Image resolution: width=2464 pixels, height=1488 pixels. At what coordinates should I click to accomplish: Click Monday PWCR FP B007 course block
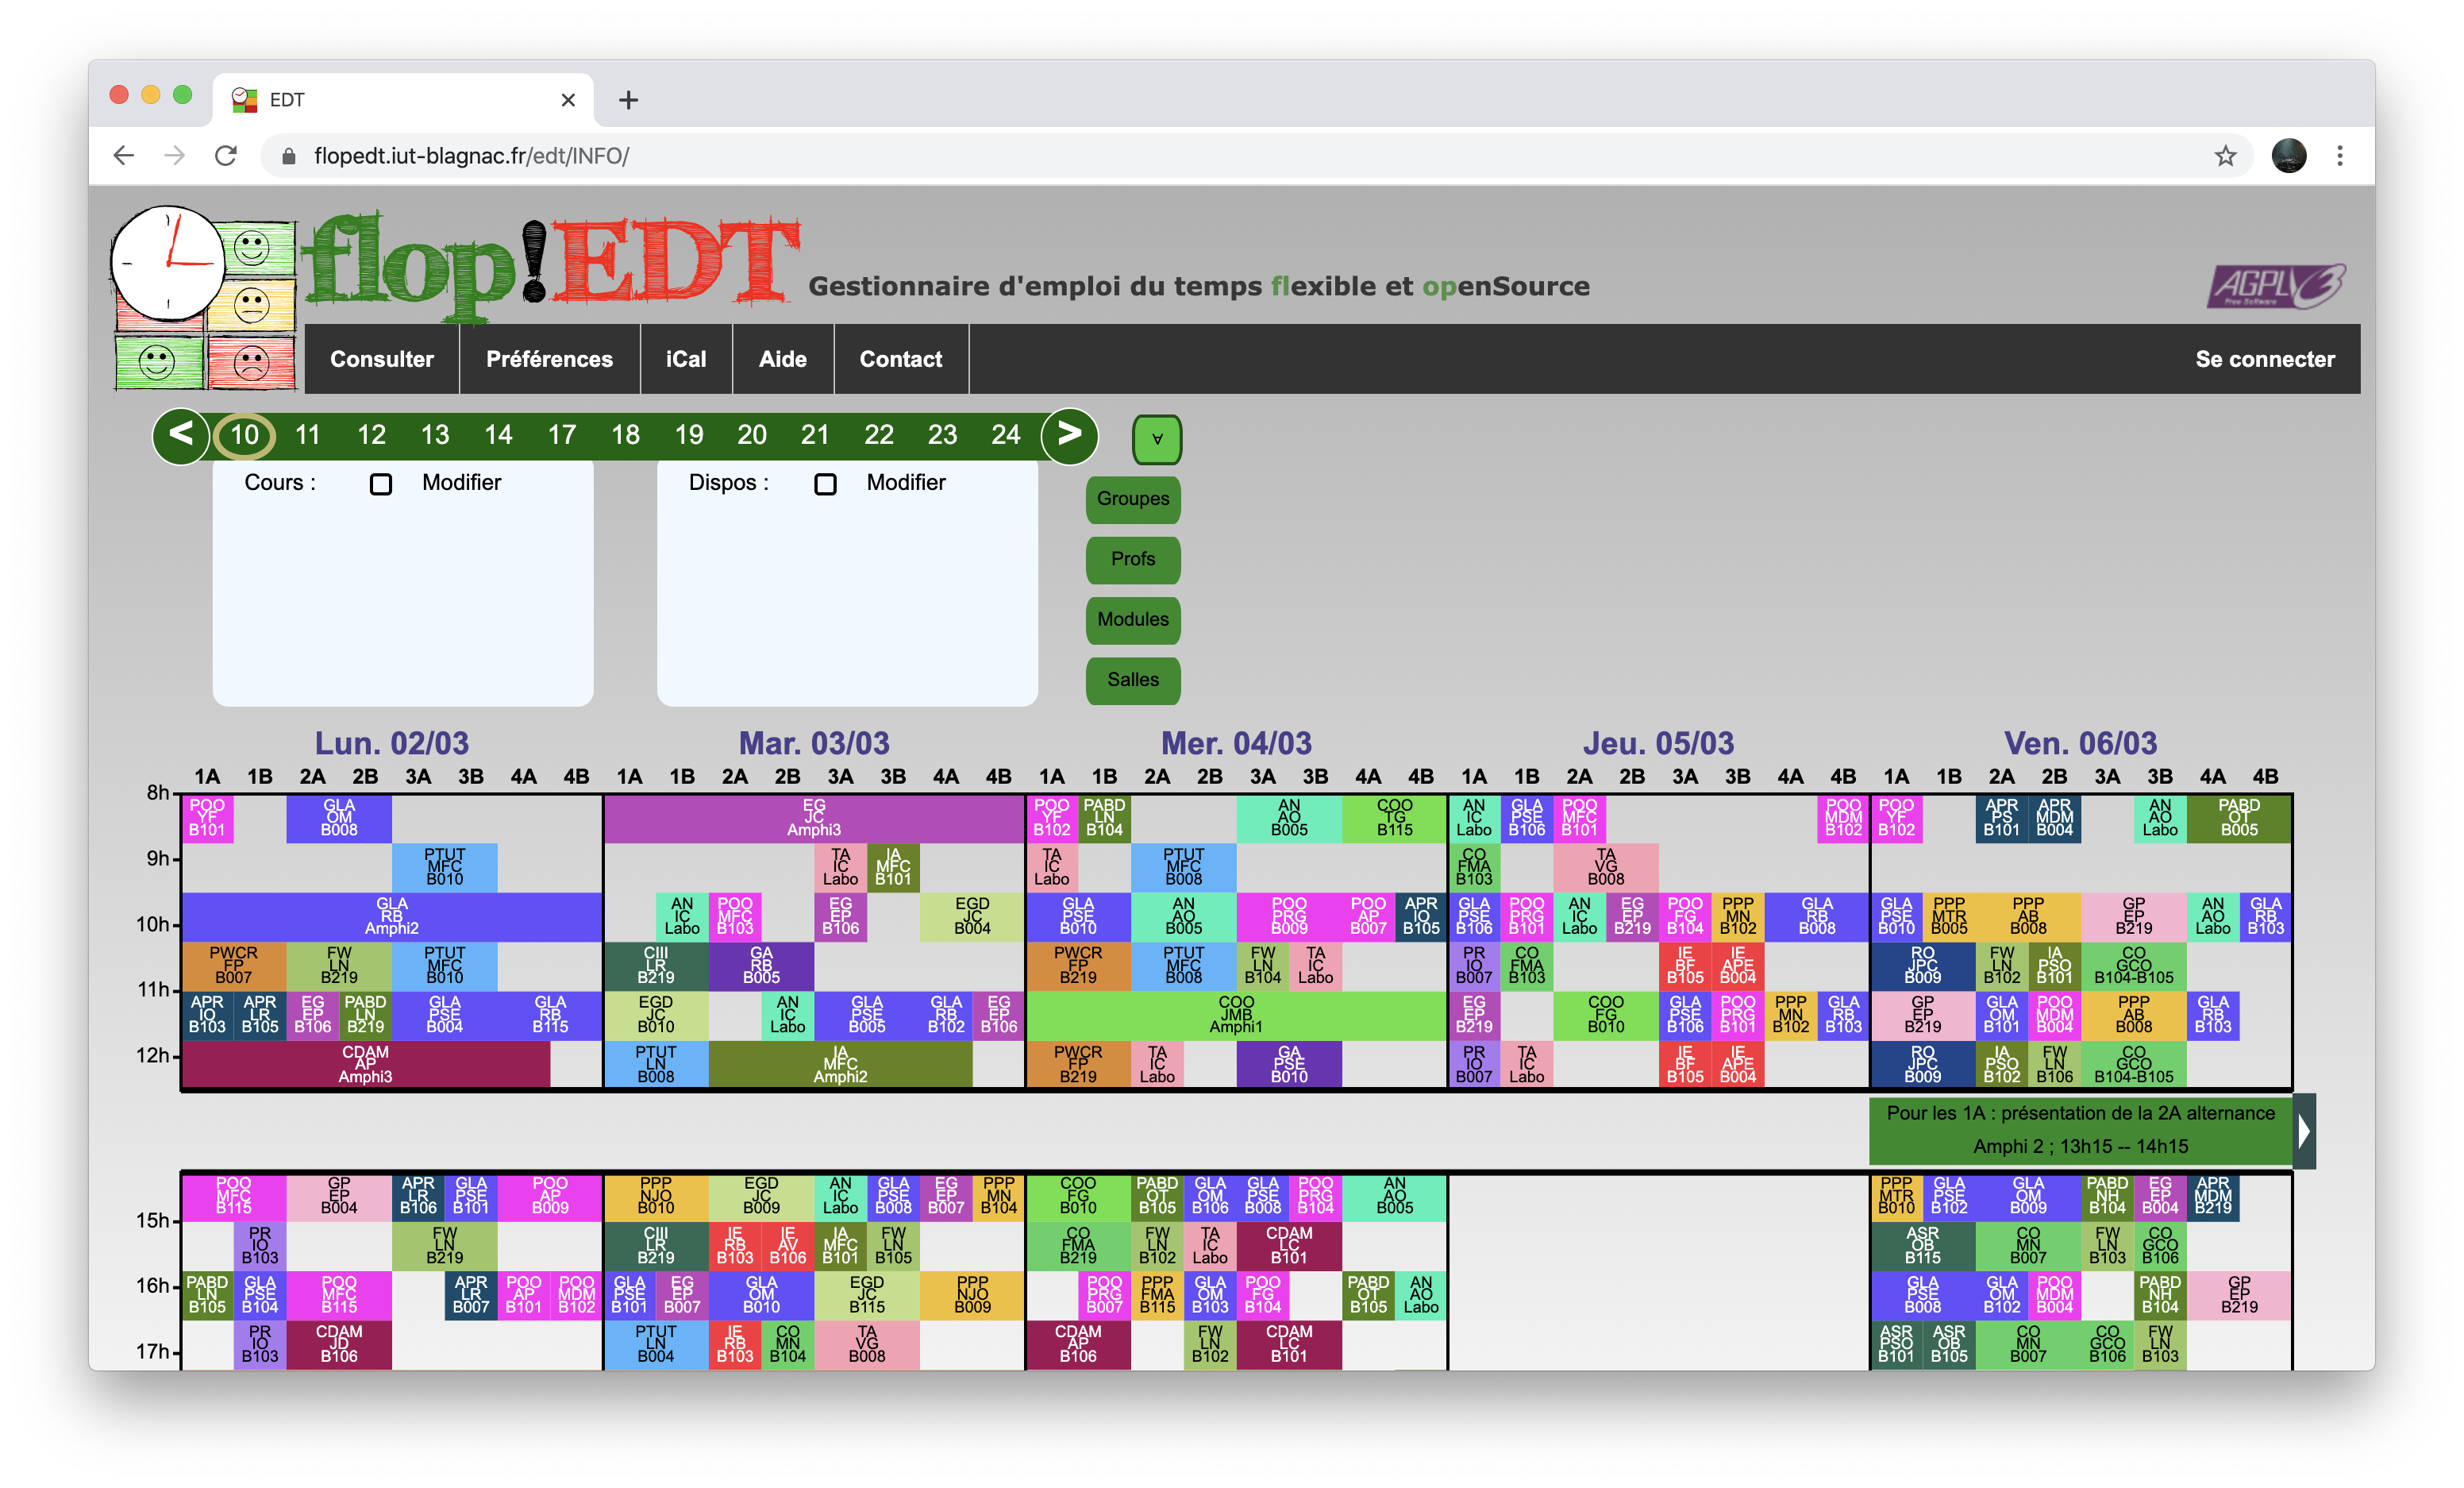point(233,966)
